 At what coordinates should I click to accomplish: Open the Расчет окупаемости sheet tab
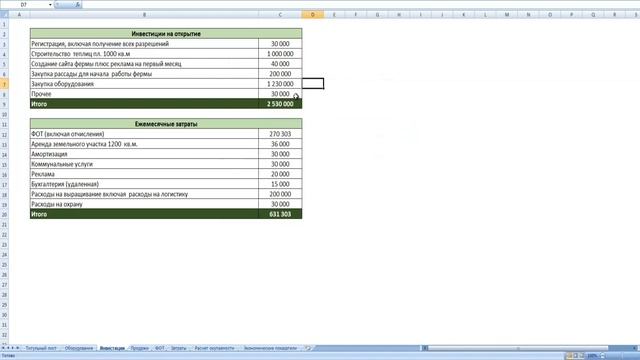(x=214, y=348)
